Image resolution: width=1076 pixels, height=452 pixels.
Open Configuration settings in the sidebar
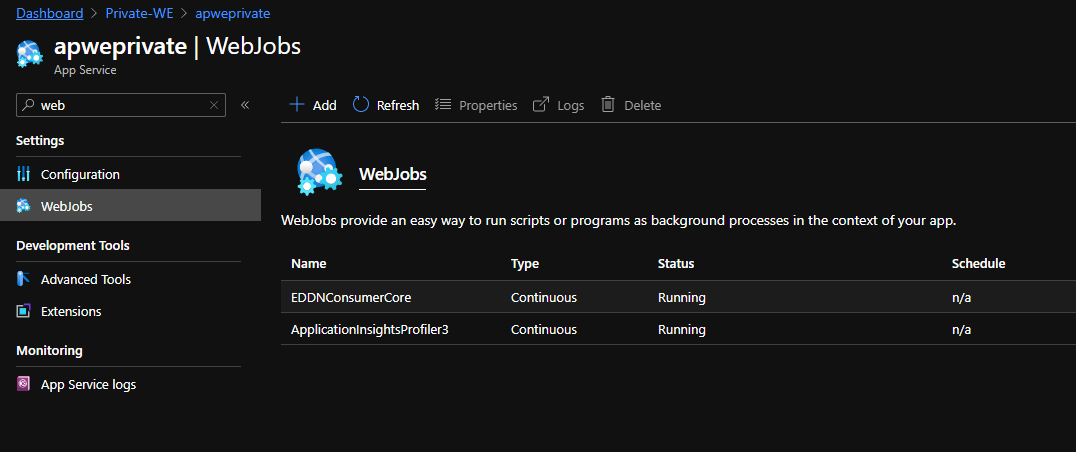click(80, 174)
